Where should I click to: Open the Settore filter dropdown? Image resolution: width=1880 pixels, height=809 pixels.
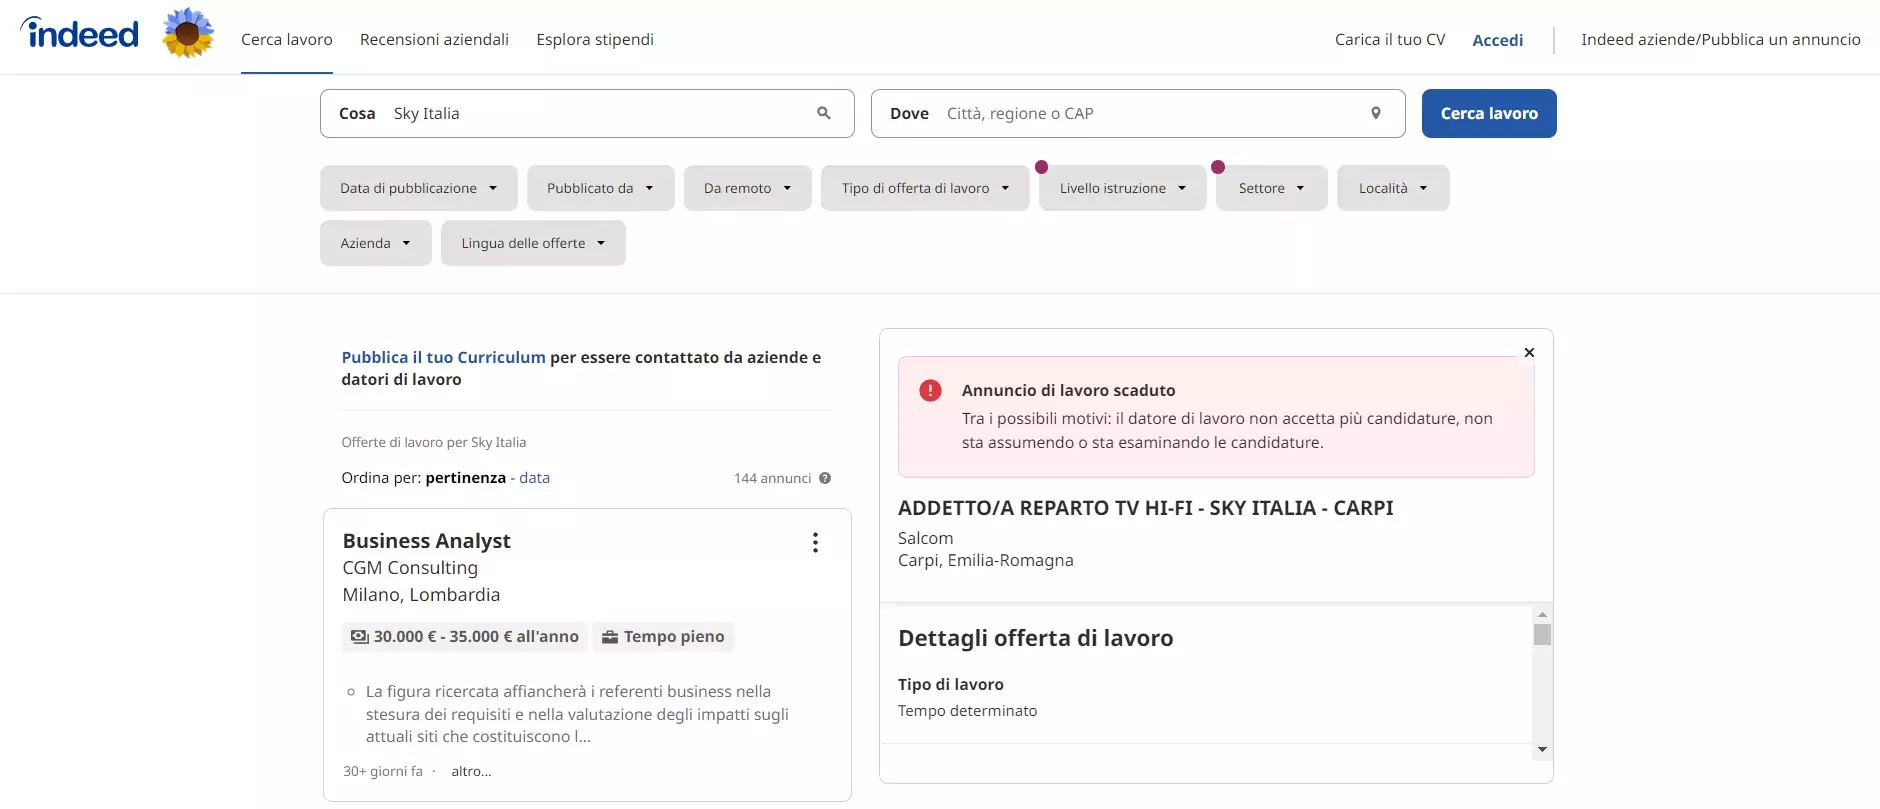[1272, 188]
